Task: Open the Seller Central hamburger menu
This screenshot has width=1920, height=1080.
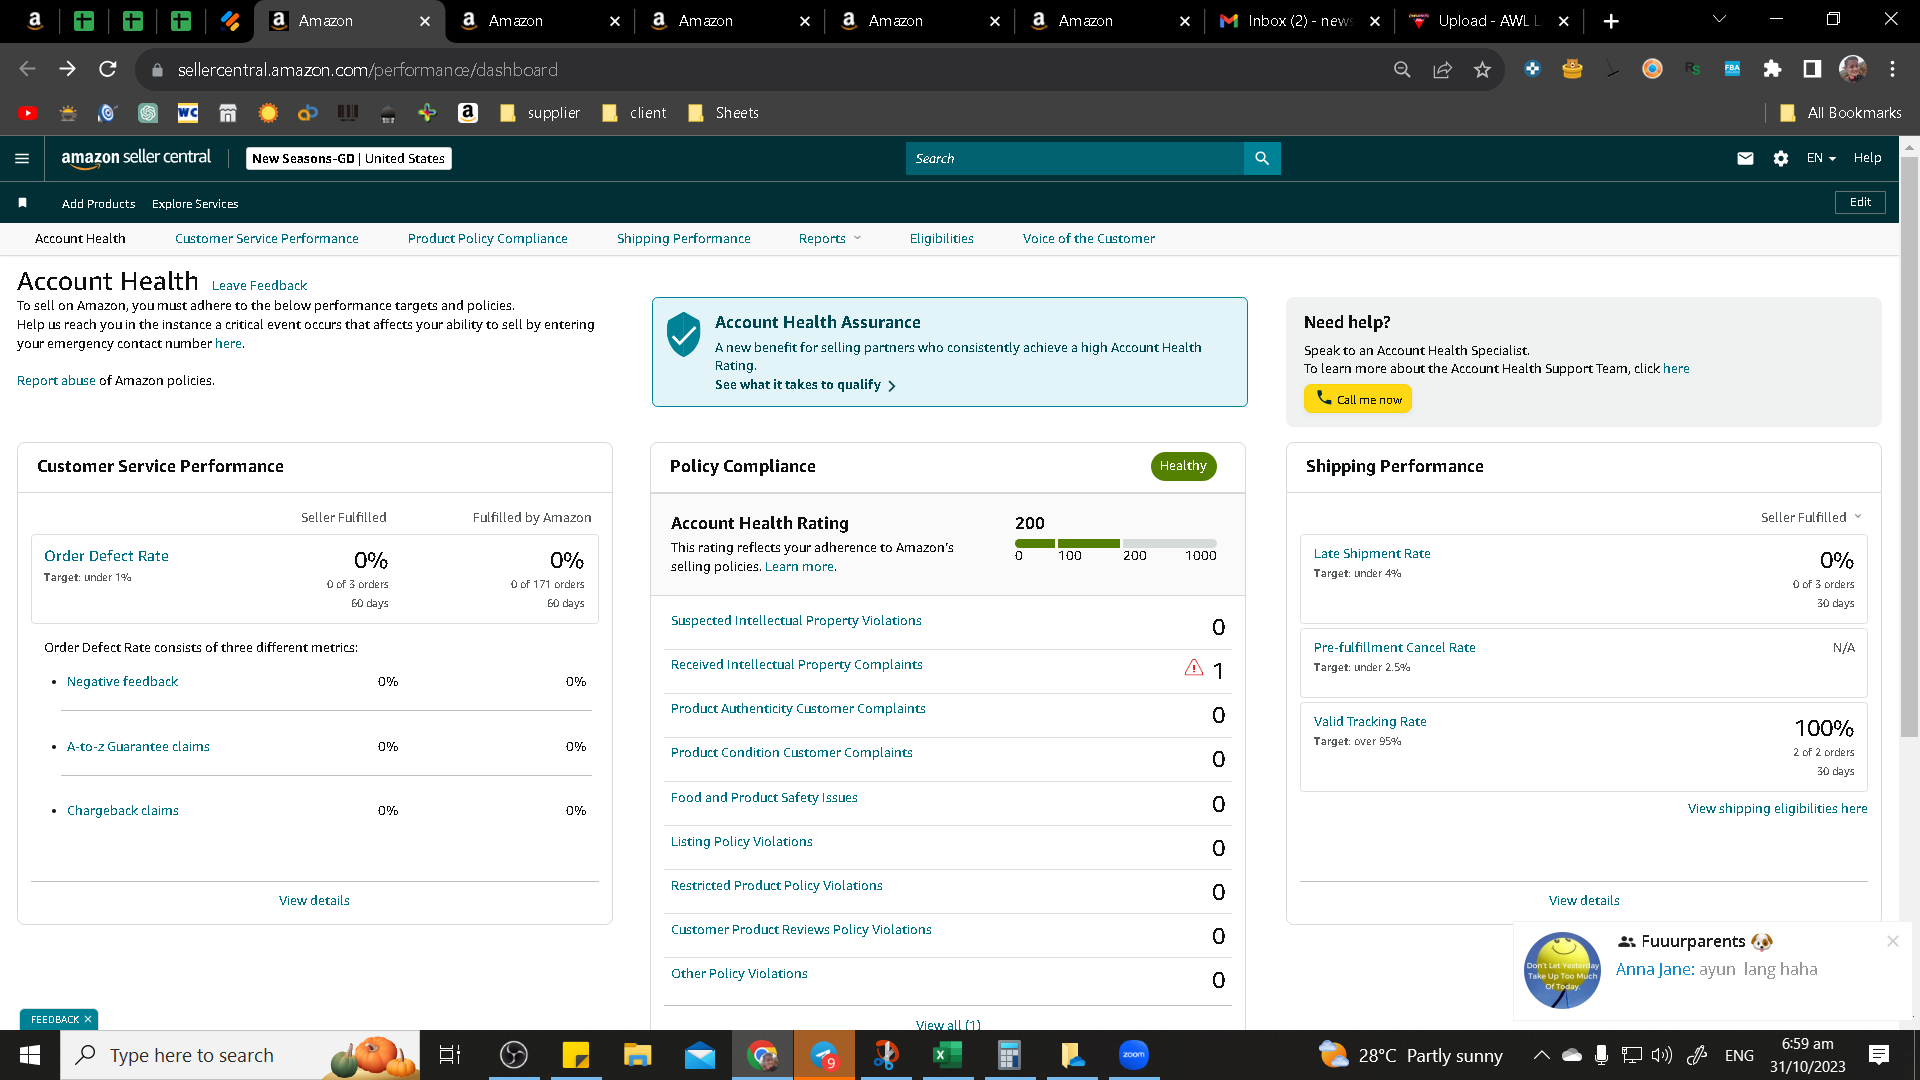Action: [22, 158]
